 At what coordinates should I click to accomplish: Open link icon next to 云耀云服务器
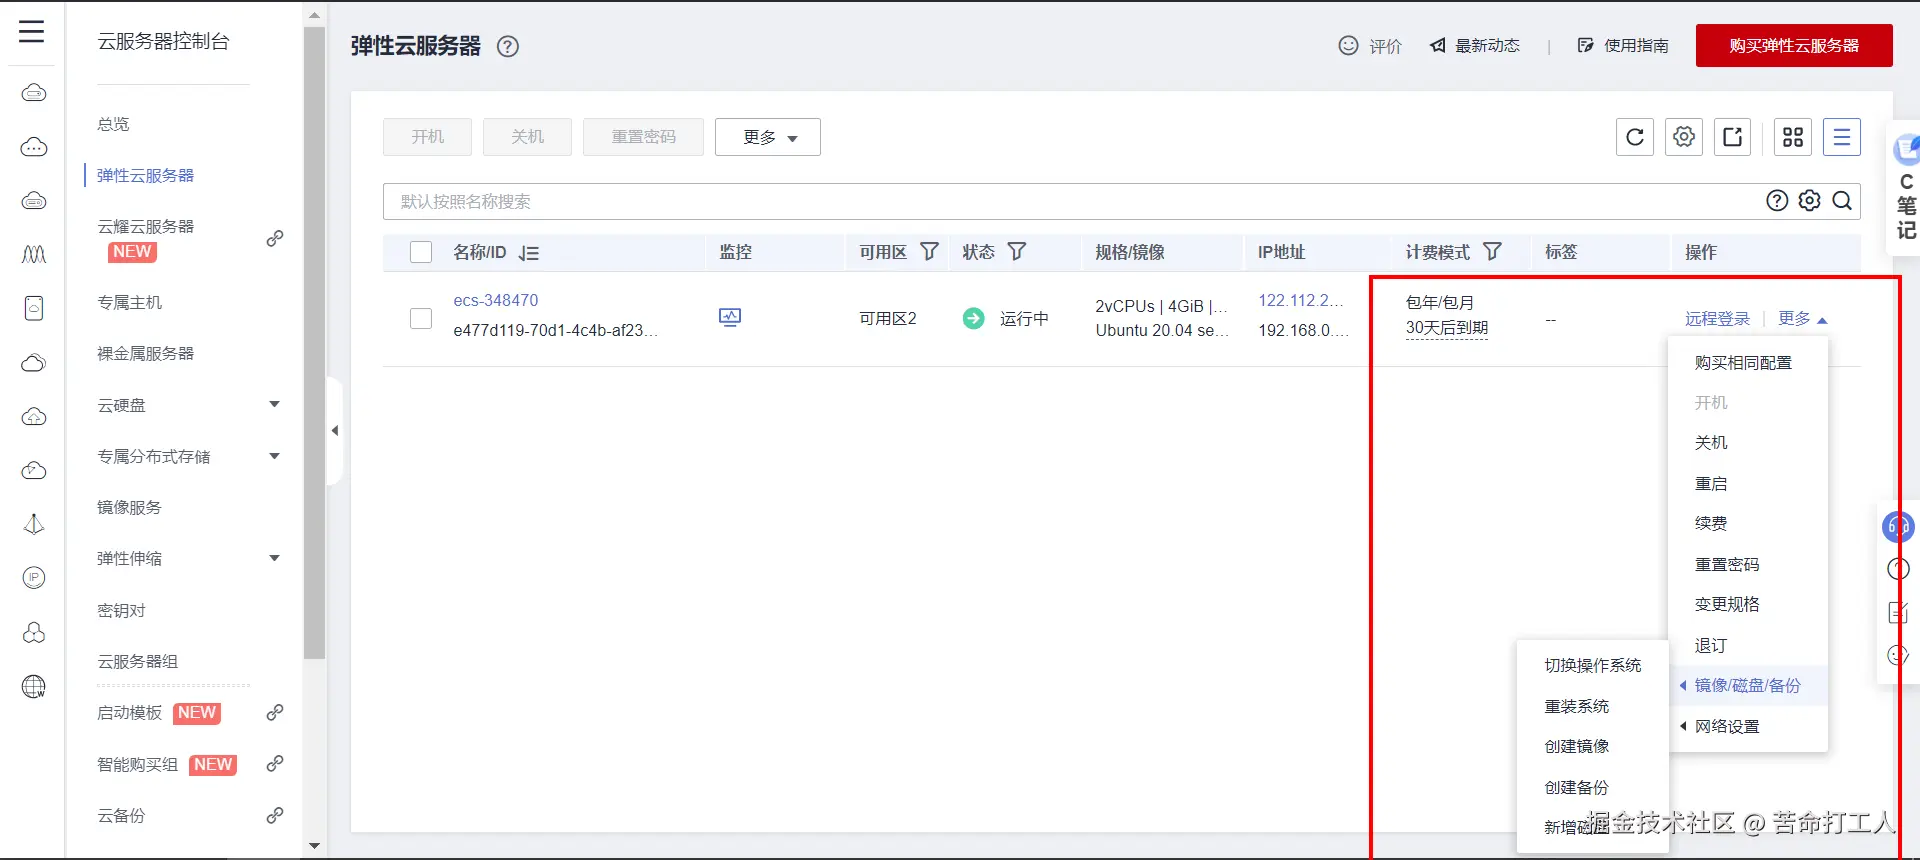point(274,239)
